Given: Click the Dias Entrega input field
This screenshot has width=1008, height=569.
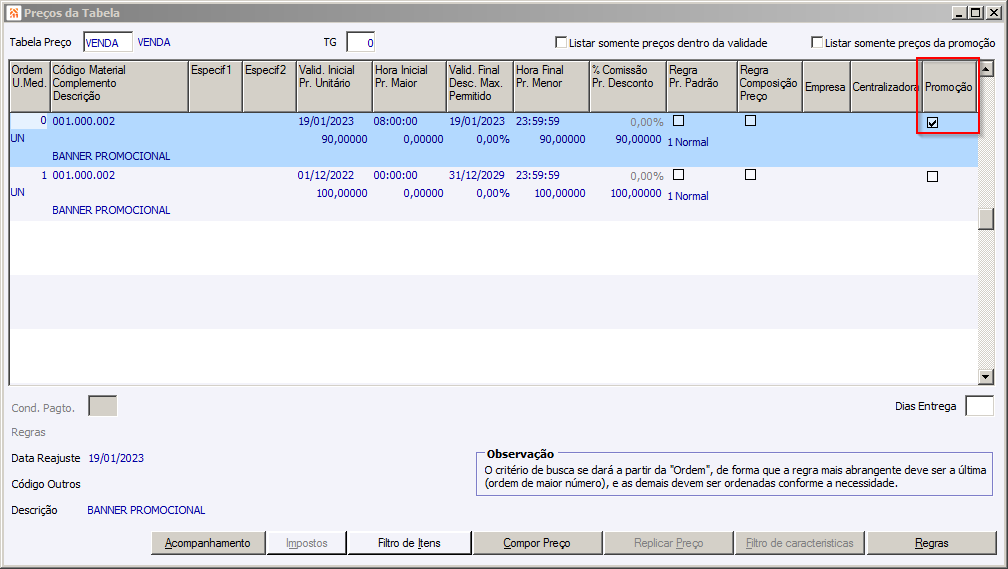Looking at the screenshot, I should click(x=979, y=406).
